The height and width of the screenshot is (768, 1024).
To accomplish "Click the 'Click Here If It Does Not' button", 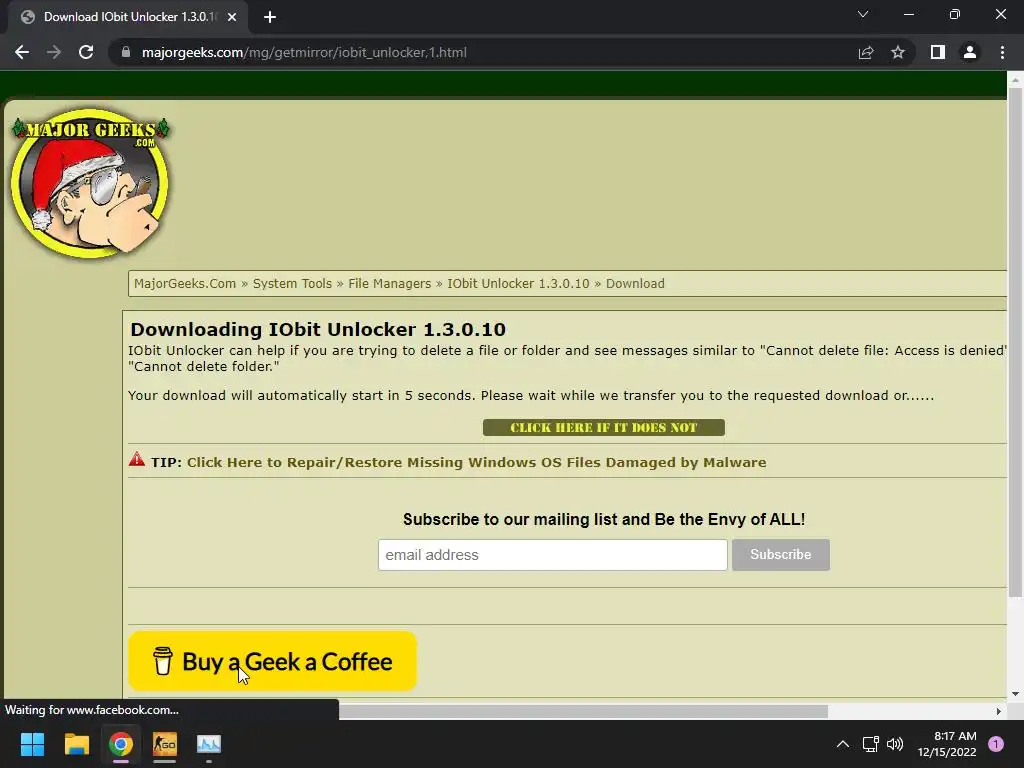I will tap(603, 427).
